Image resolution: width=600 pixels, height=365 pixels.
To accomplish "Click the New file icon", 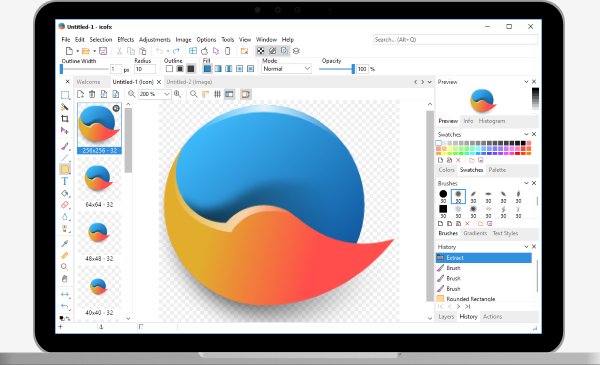I will click(69, 51).
